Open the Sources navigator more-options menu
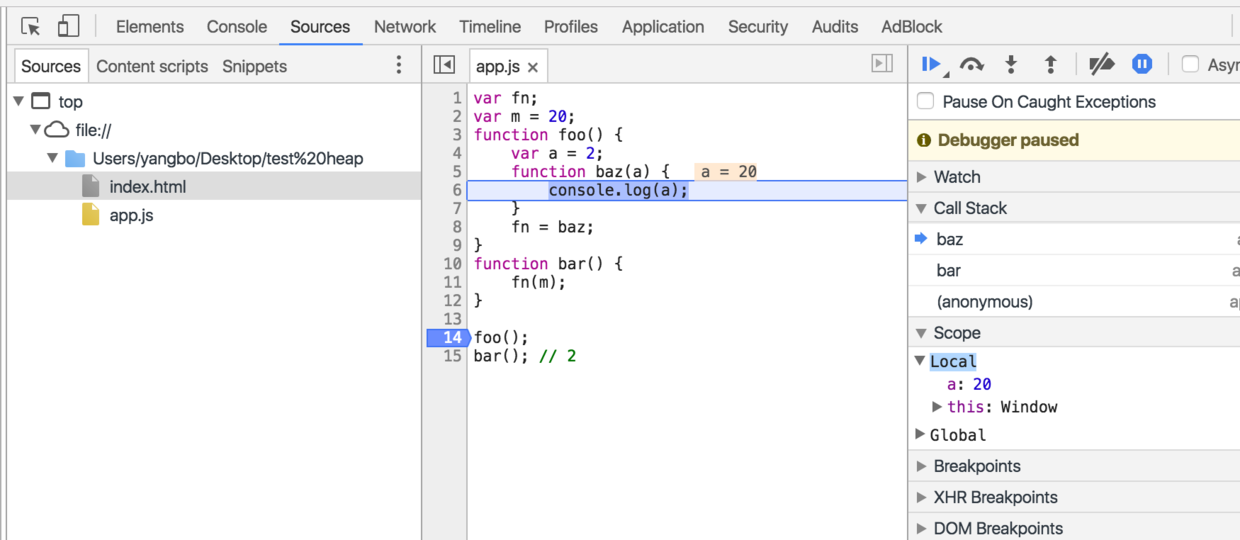 399,65
